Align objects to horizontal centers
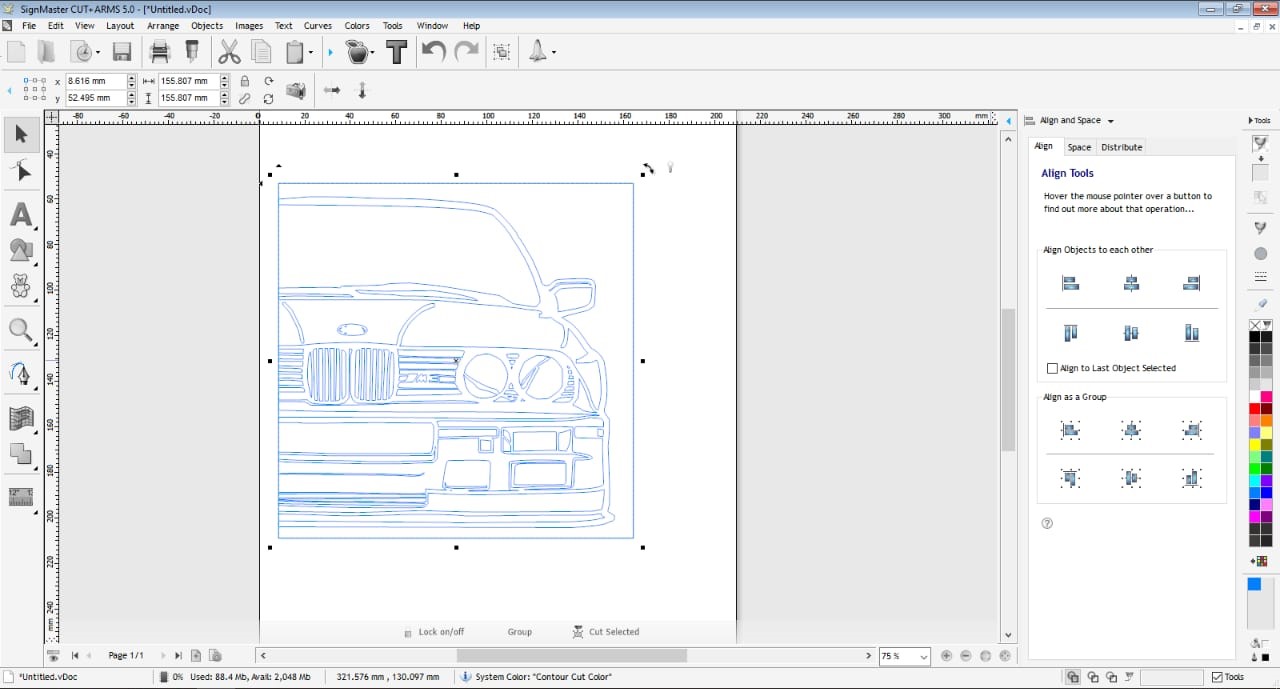The width and height of the screenshot is (1280, 689). 1131,284
